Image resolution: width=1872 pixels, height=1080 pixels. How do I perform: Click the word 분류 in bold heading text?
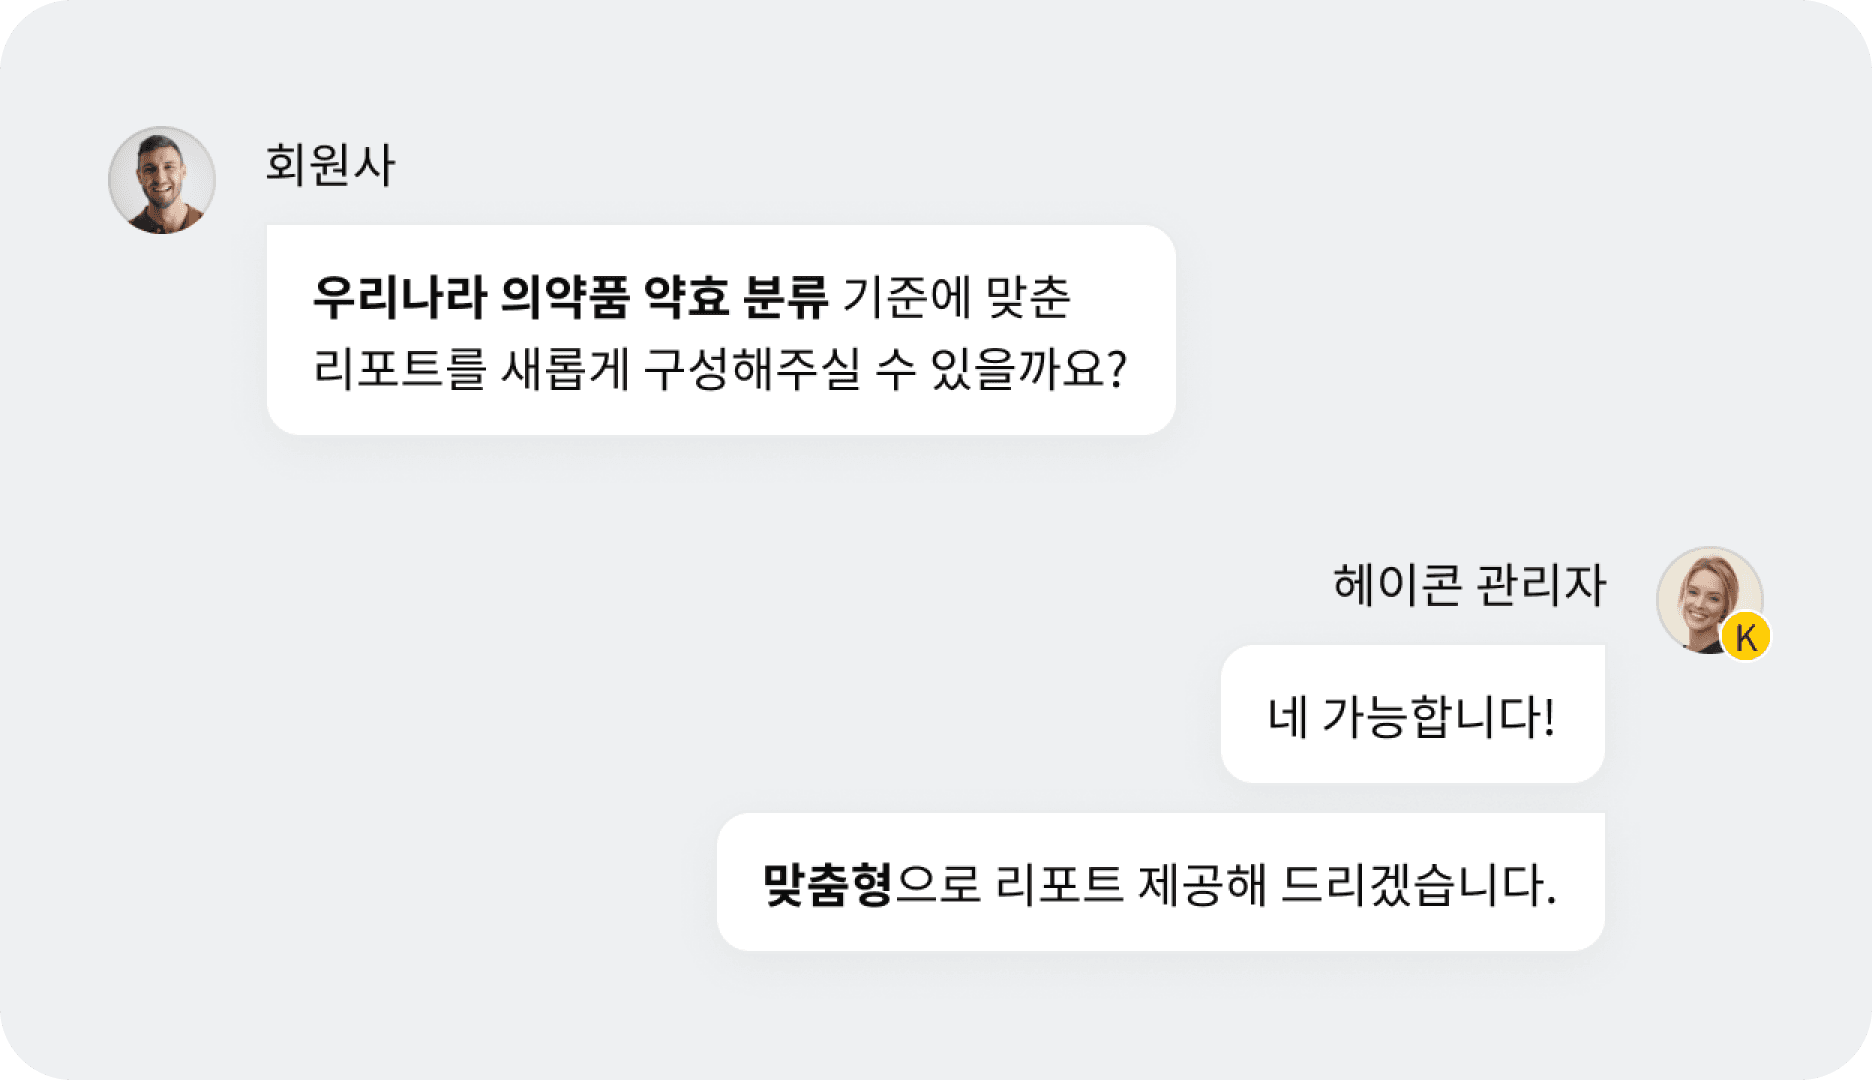click(785, 297)
